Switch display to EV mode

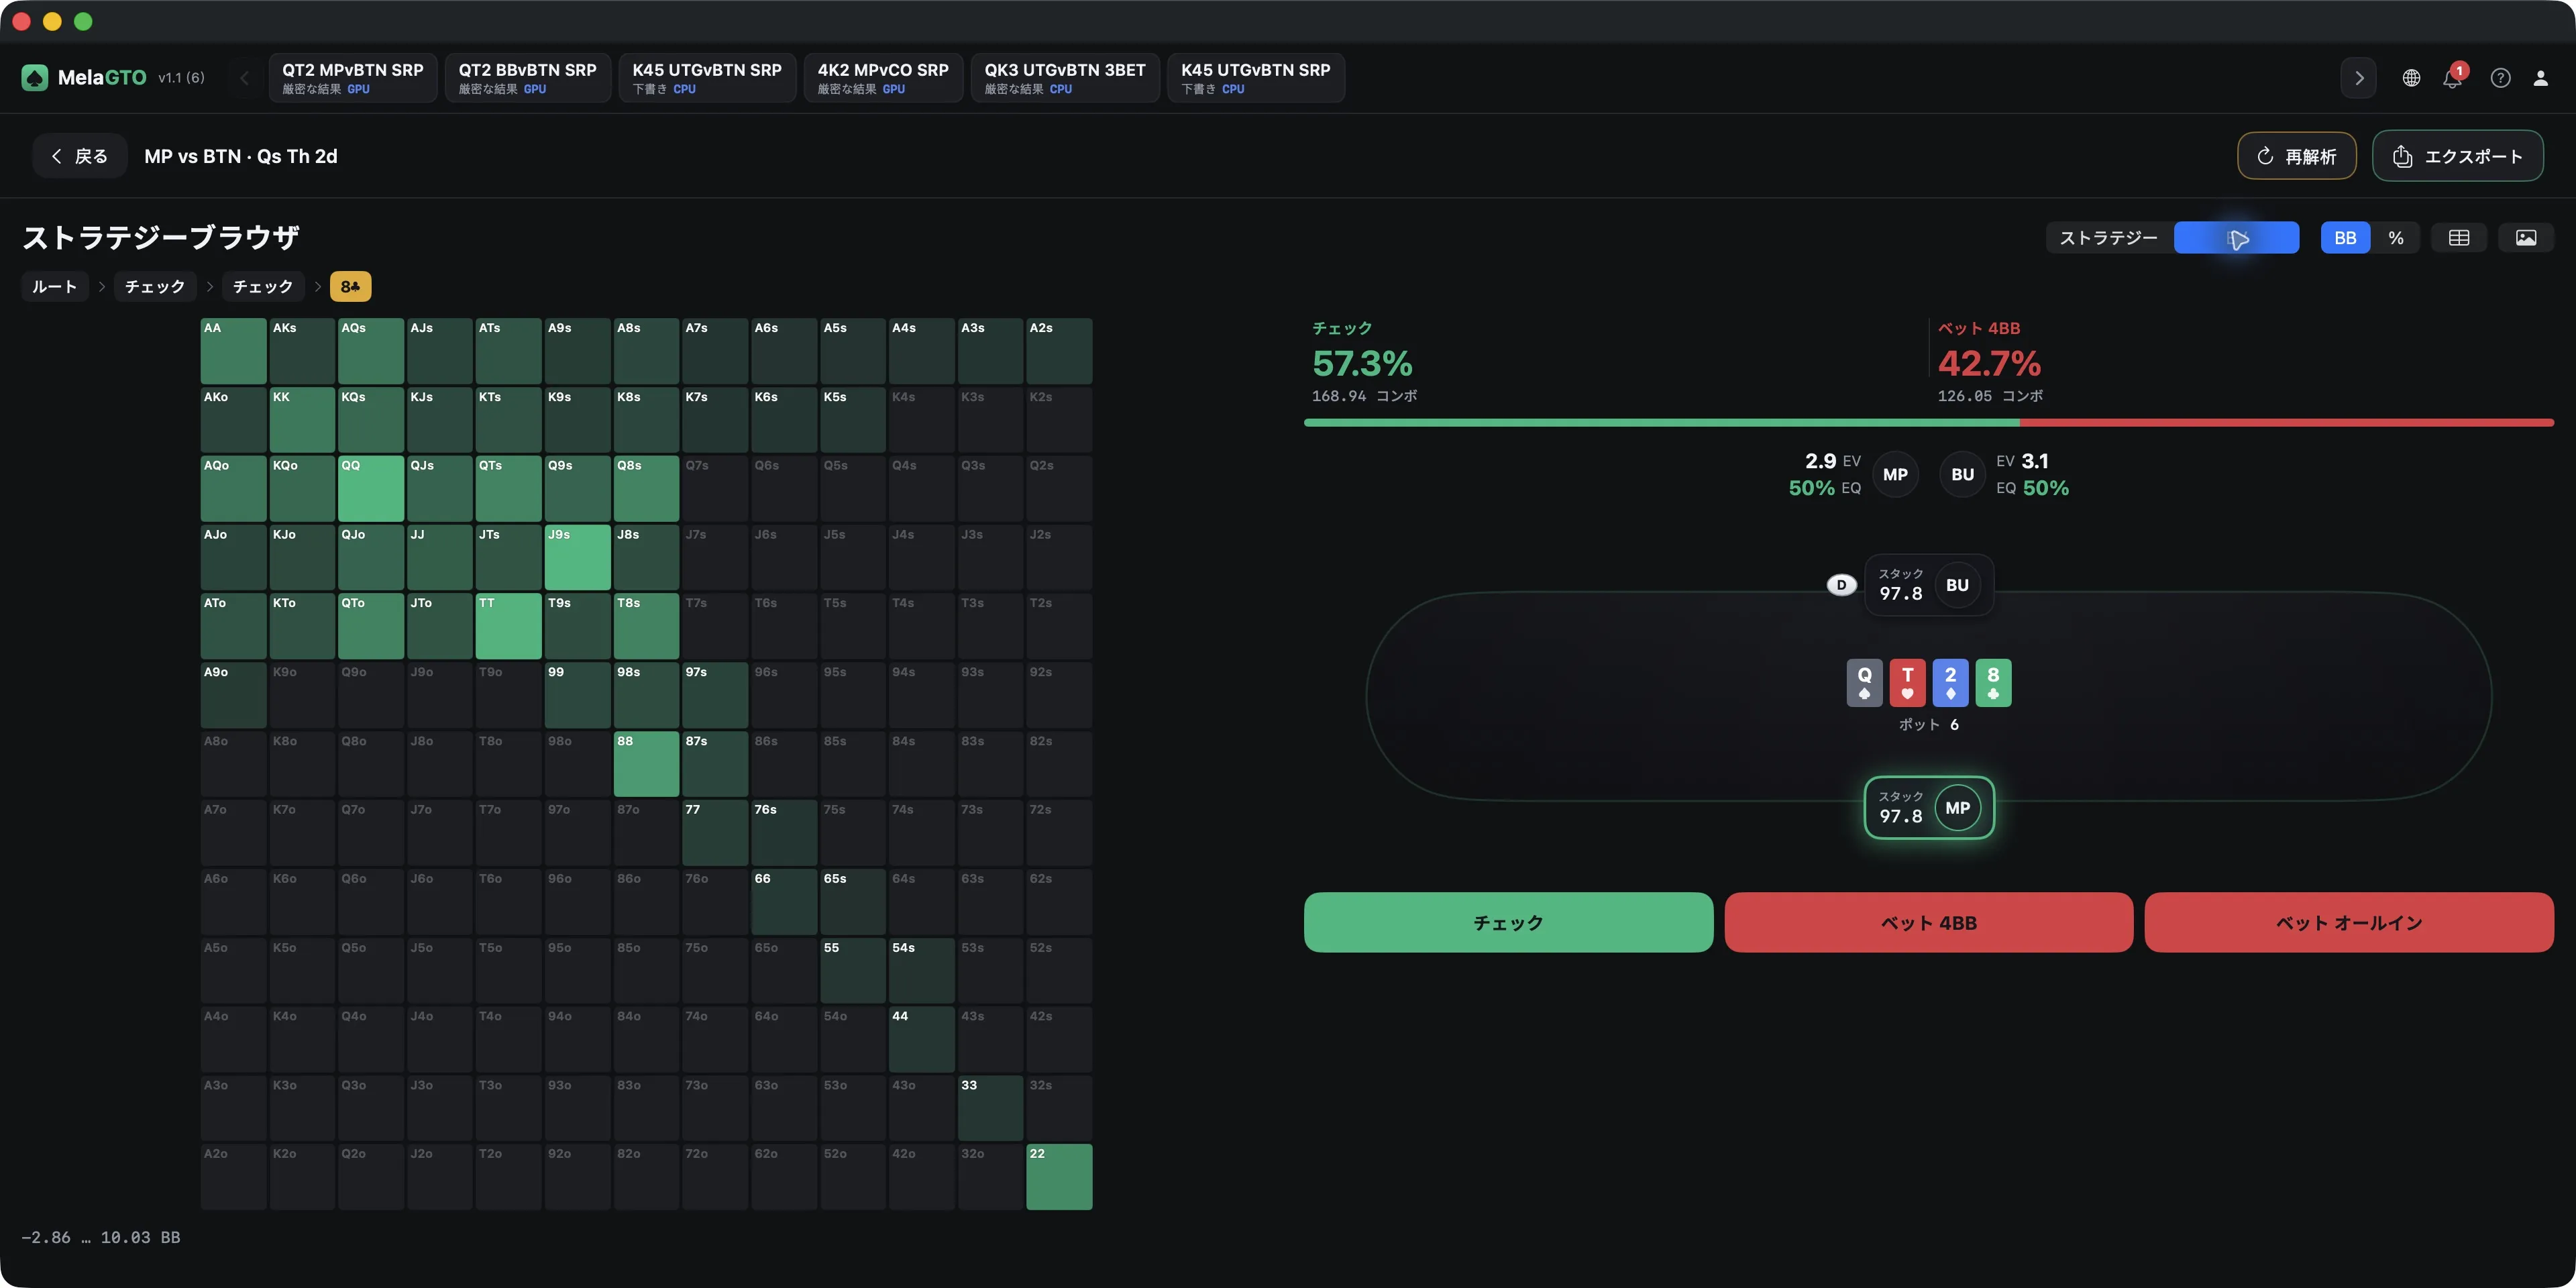[2237, 238]
